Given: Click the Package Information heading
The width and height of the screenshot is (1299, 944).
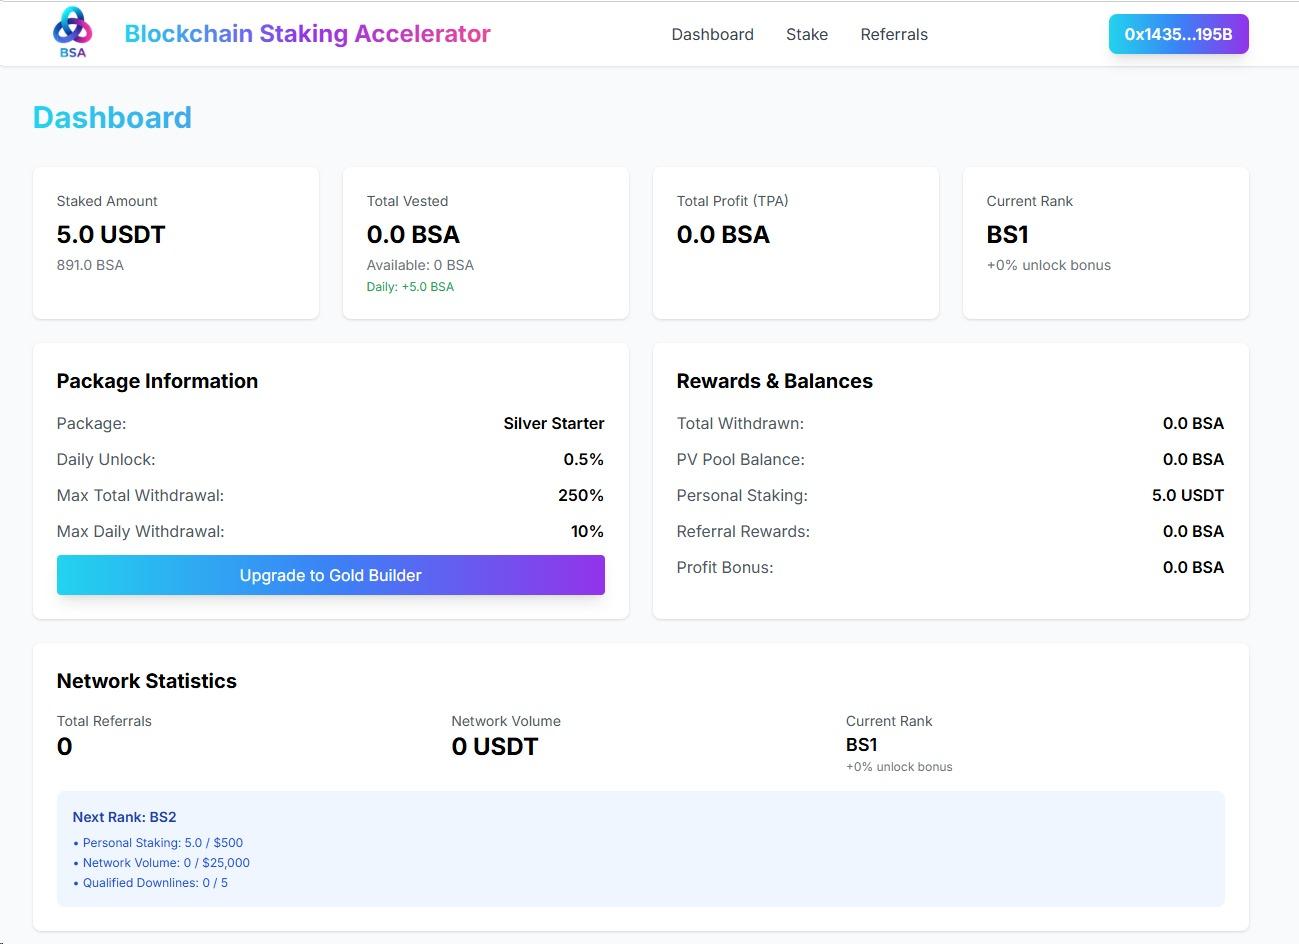Looking at the screenshot, I should pos(157,381).
